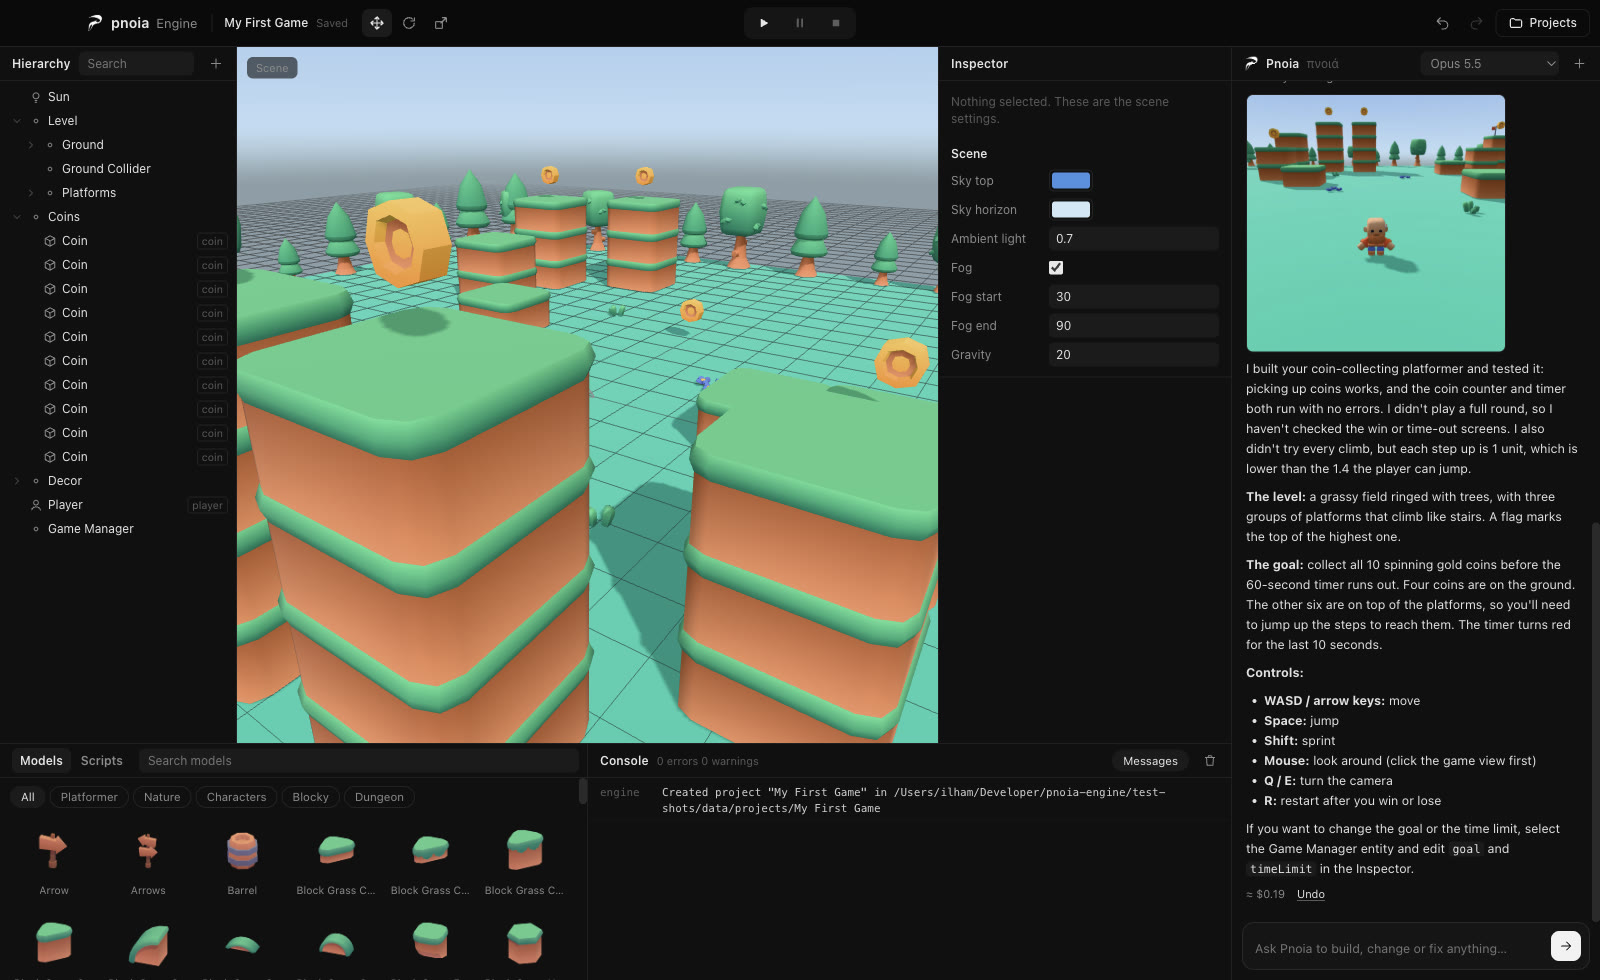Viewport: 1600px width, 980px height.
Task: Stop game playback
Action: coord(836,23)
